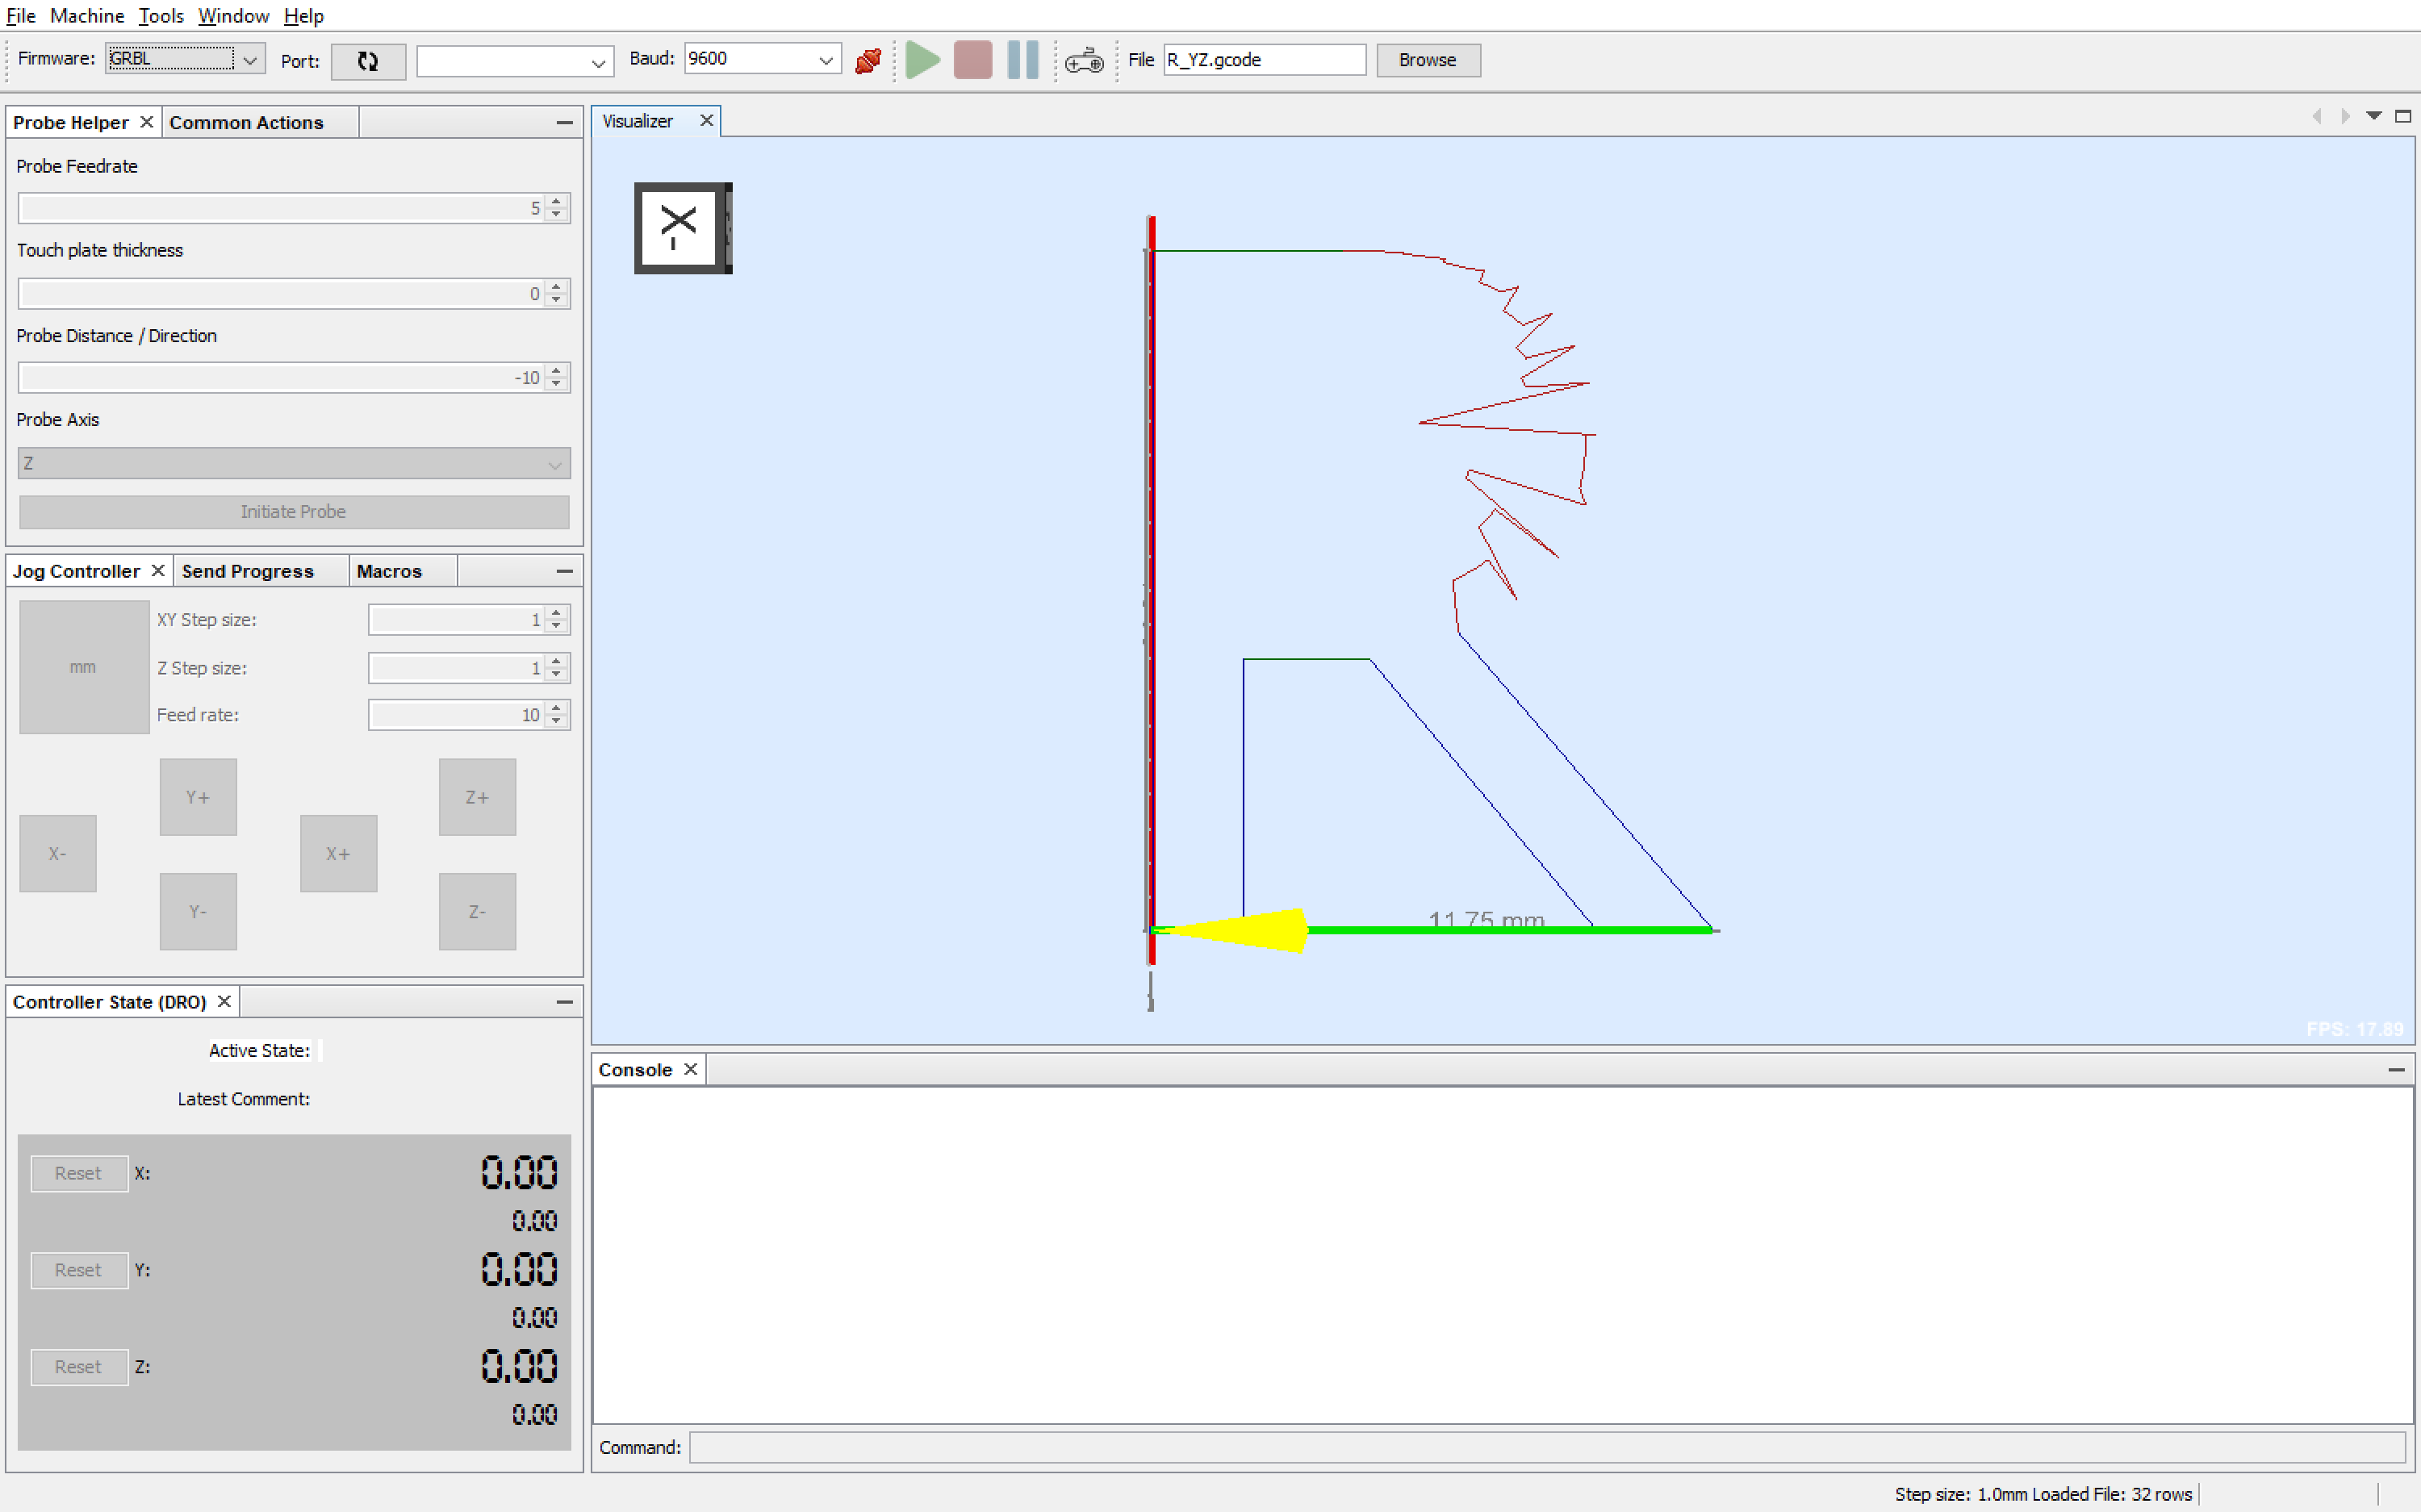Open the Machine menu

pos(87,16)
